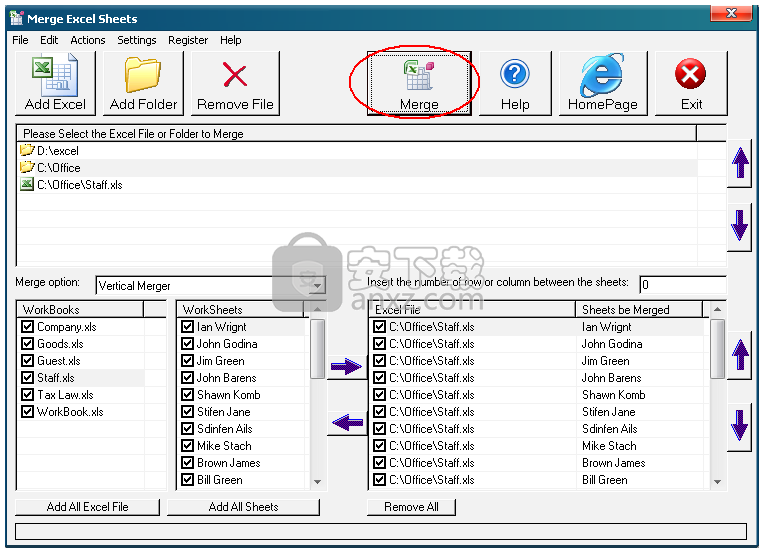This screenshot has height=548, width=761.
Task: Select Stifen Jane in merged sheets list
Action: (609, 412)
